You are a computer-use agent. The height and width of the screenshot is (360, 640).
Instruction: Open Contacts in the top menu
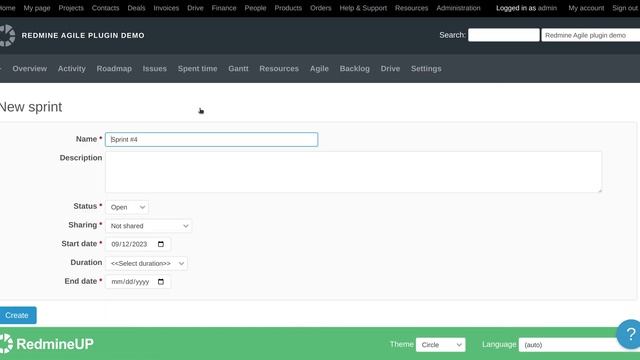click(x=105, y=8)
